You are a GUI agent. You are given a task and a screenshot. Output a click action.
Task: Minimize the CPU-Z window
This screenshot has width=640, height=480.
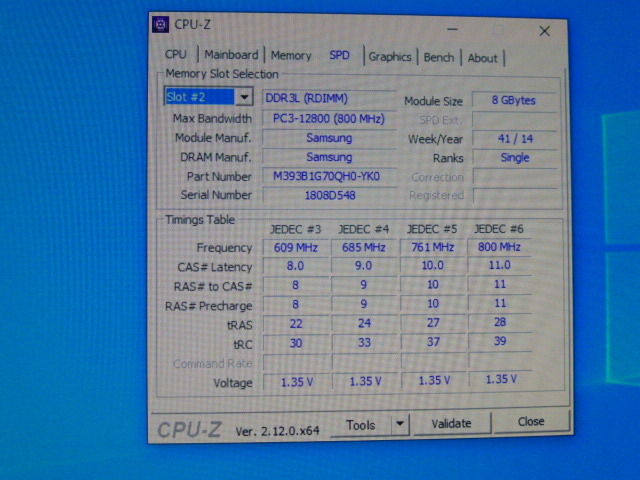click(x=452, y=29)
